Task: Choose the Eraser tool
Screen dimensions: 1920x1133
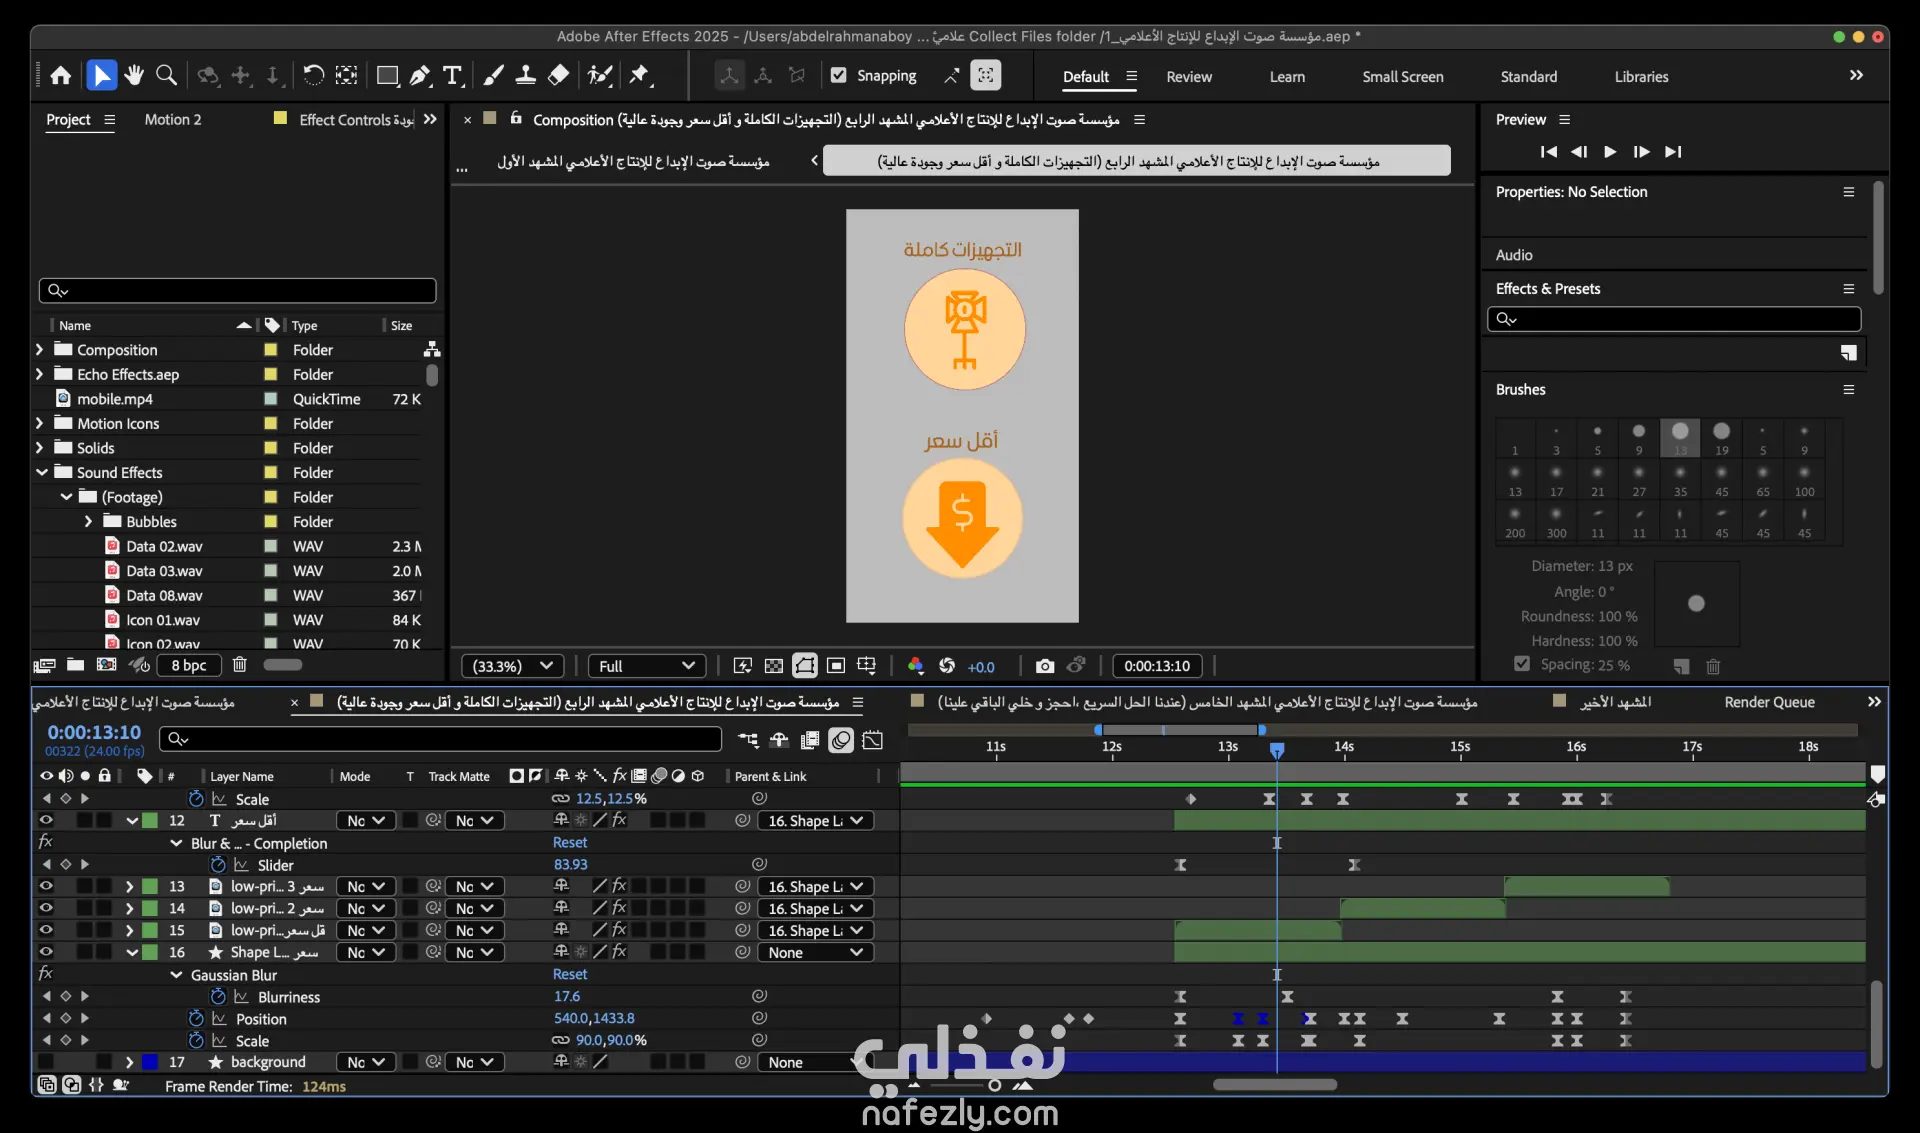Action: (x=559, y=76)
